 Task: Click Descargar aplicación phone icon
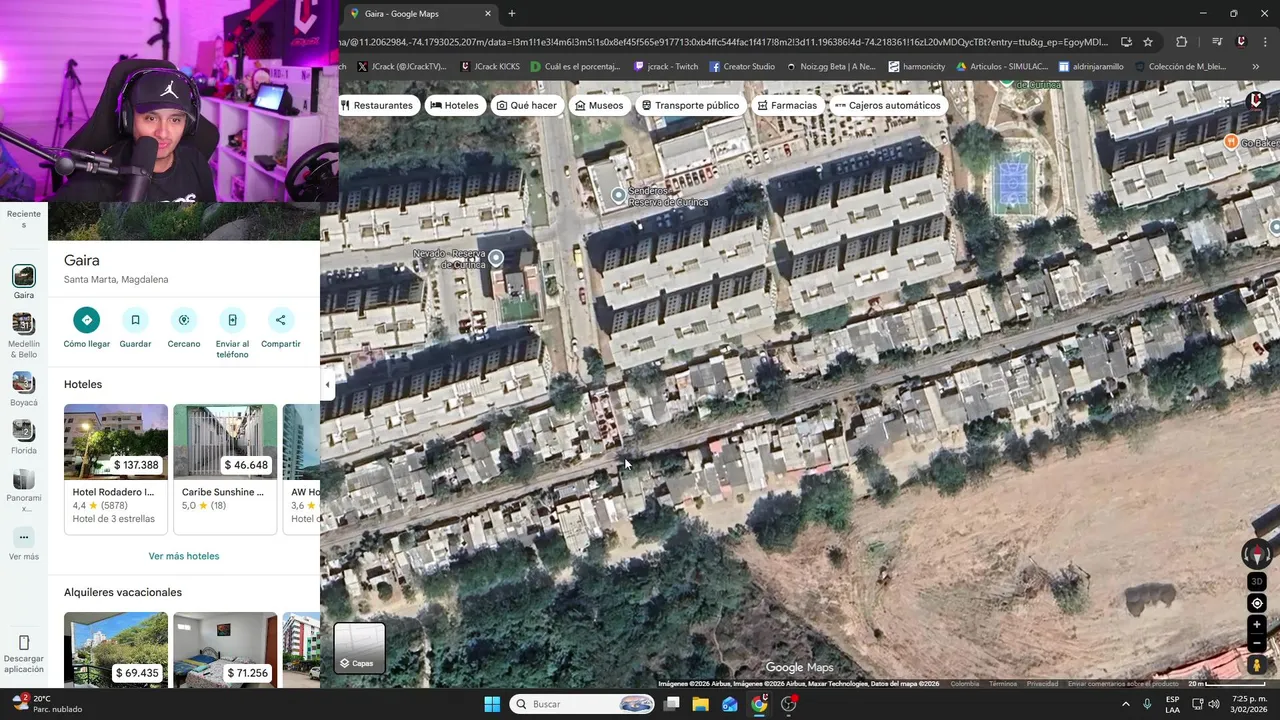pos(24,642)
